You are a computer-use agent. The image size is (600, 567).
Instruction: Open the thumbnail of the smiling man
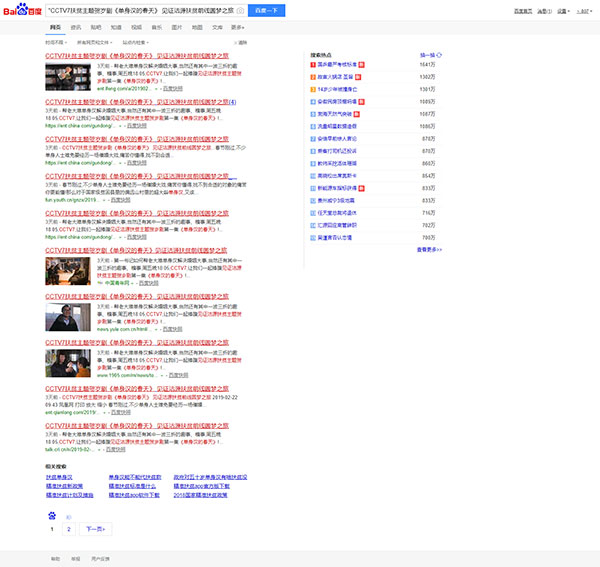point(68,317)
